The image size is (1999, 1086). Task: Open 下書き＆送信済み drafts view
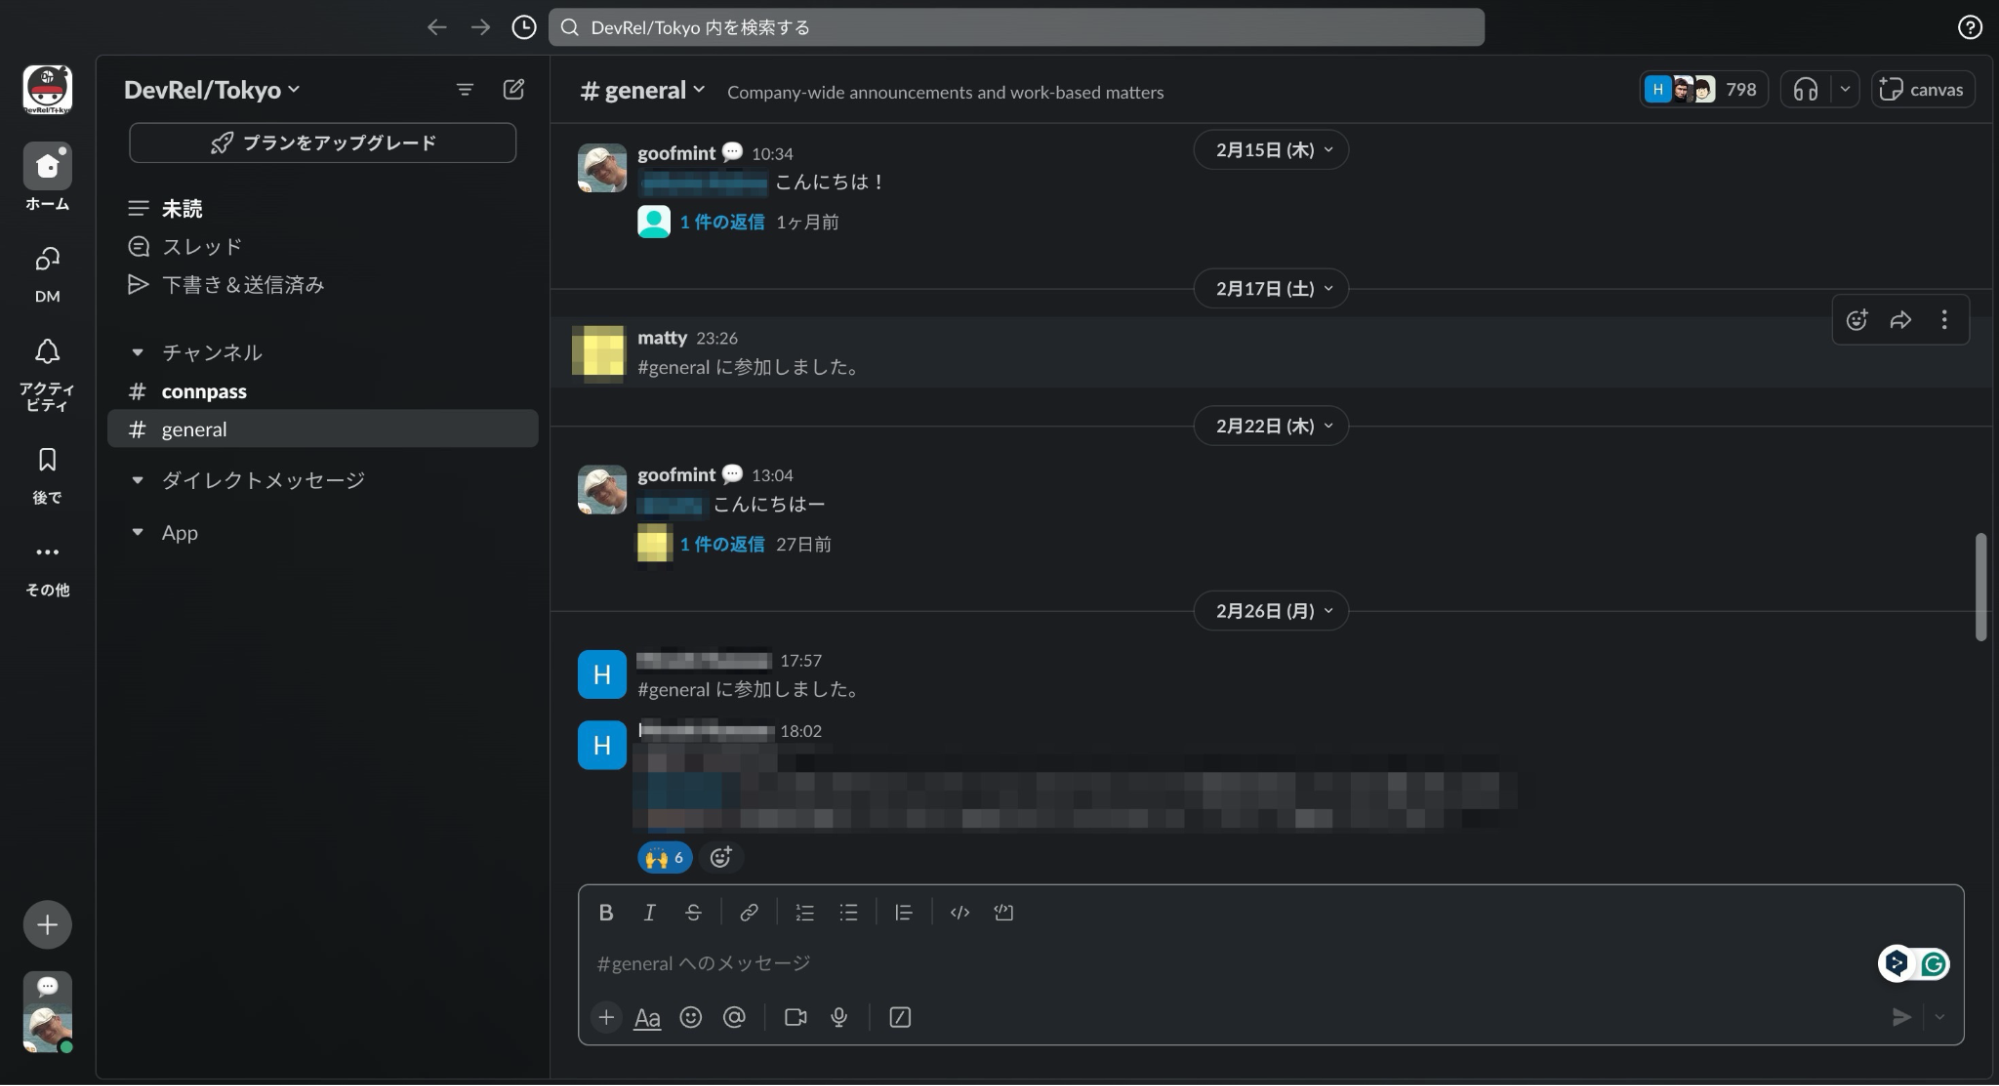pyautogui.click(x=322, y=285)
